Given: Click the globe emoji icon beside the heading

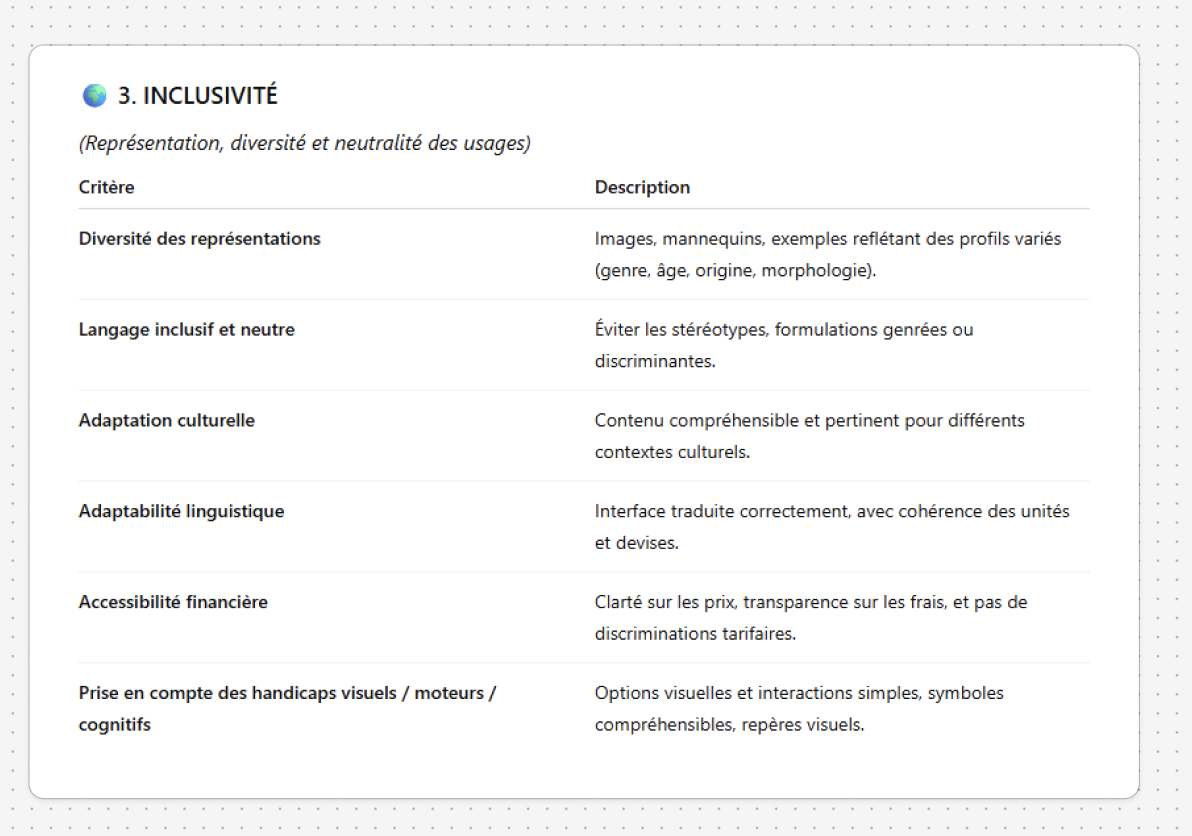Looking at the screenshot, I should click(94, 96).
